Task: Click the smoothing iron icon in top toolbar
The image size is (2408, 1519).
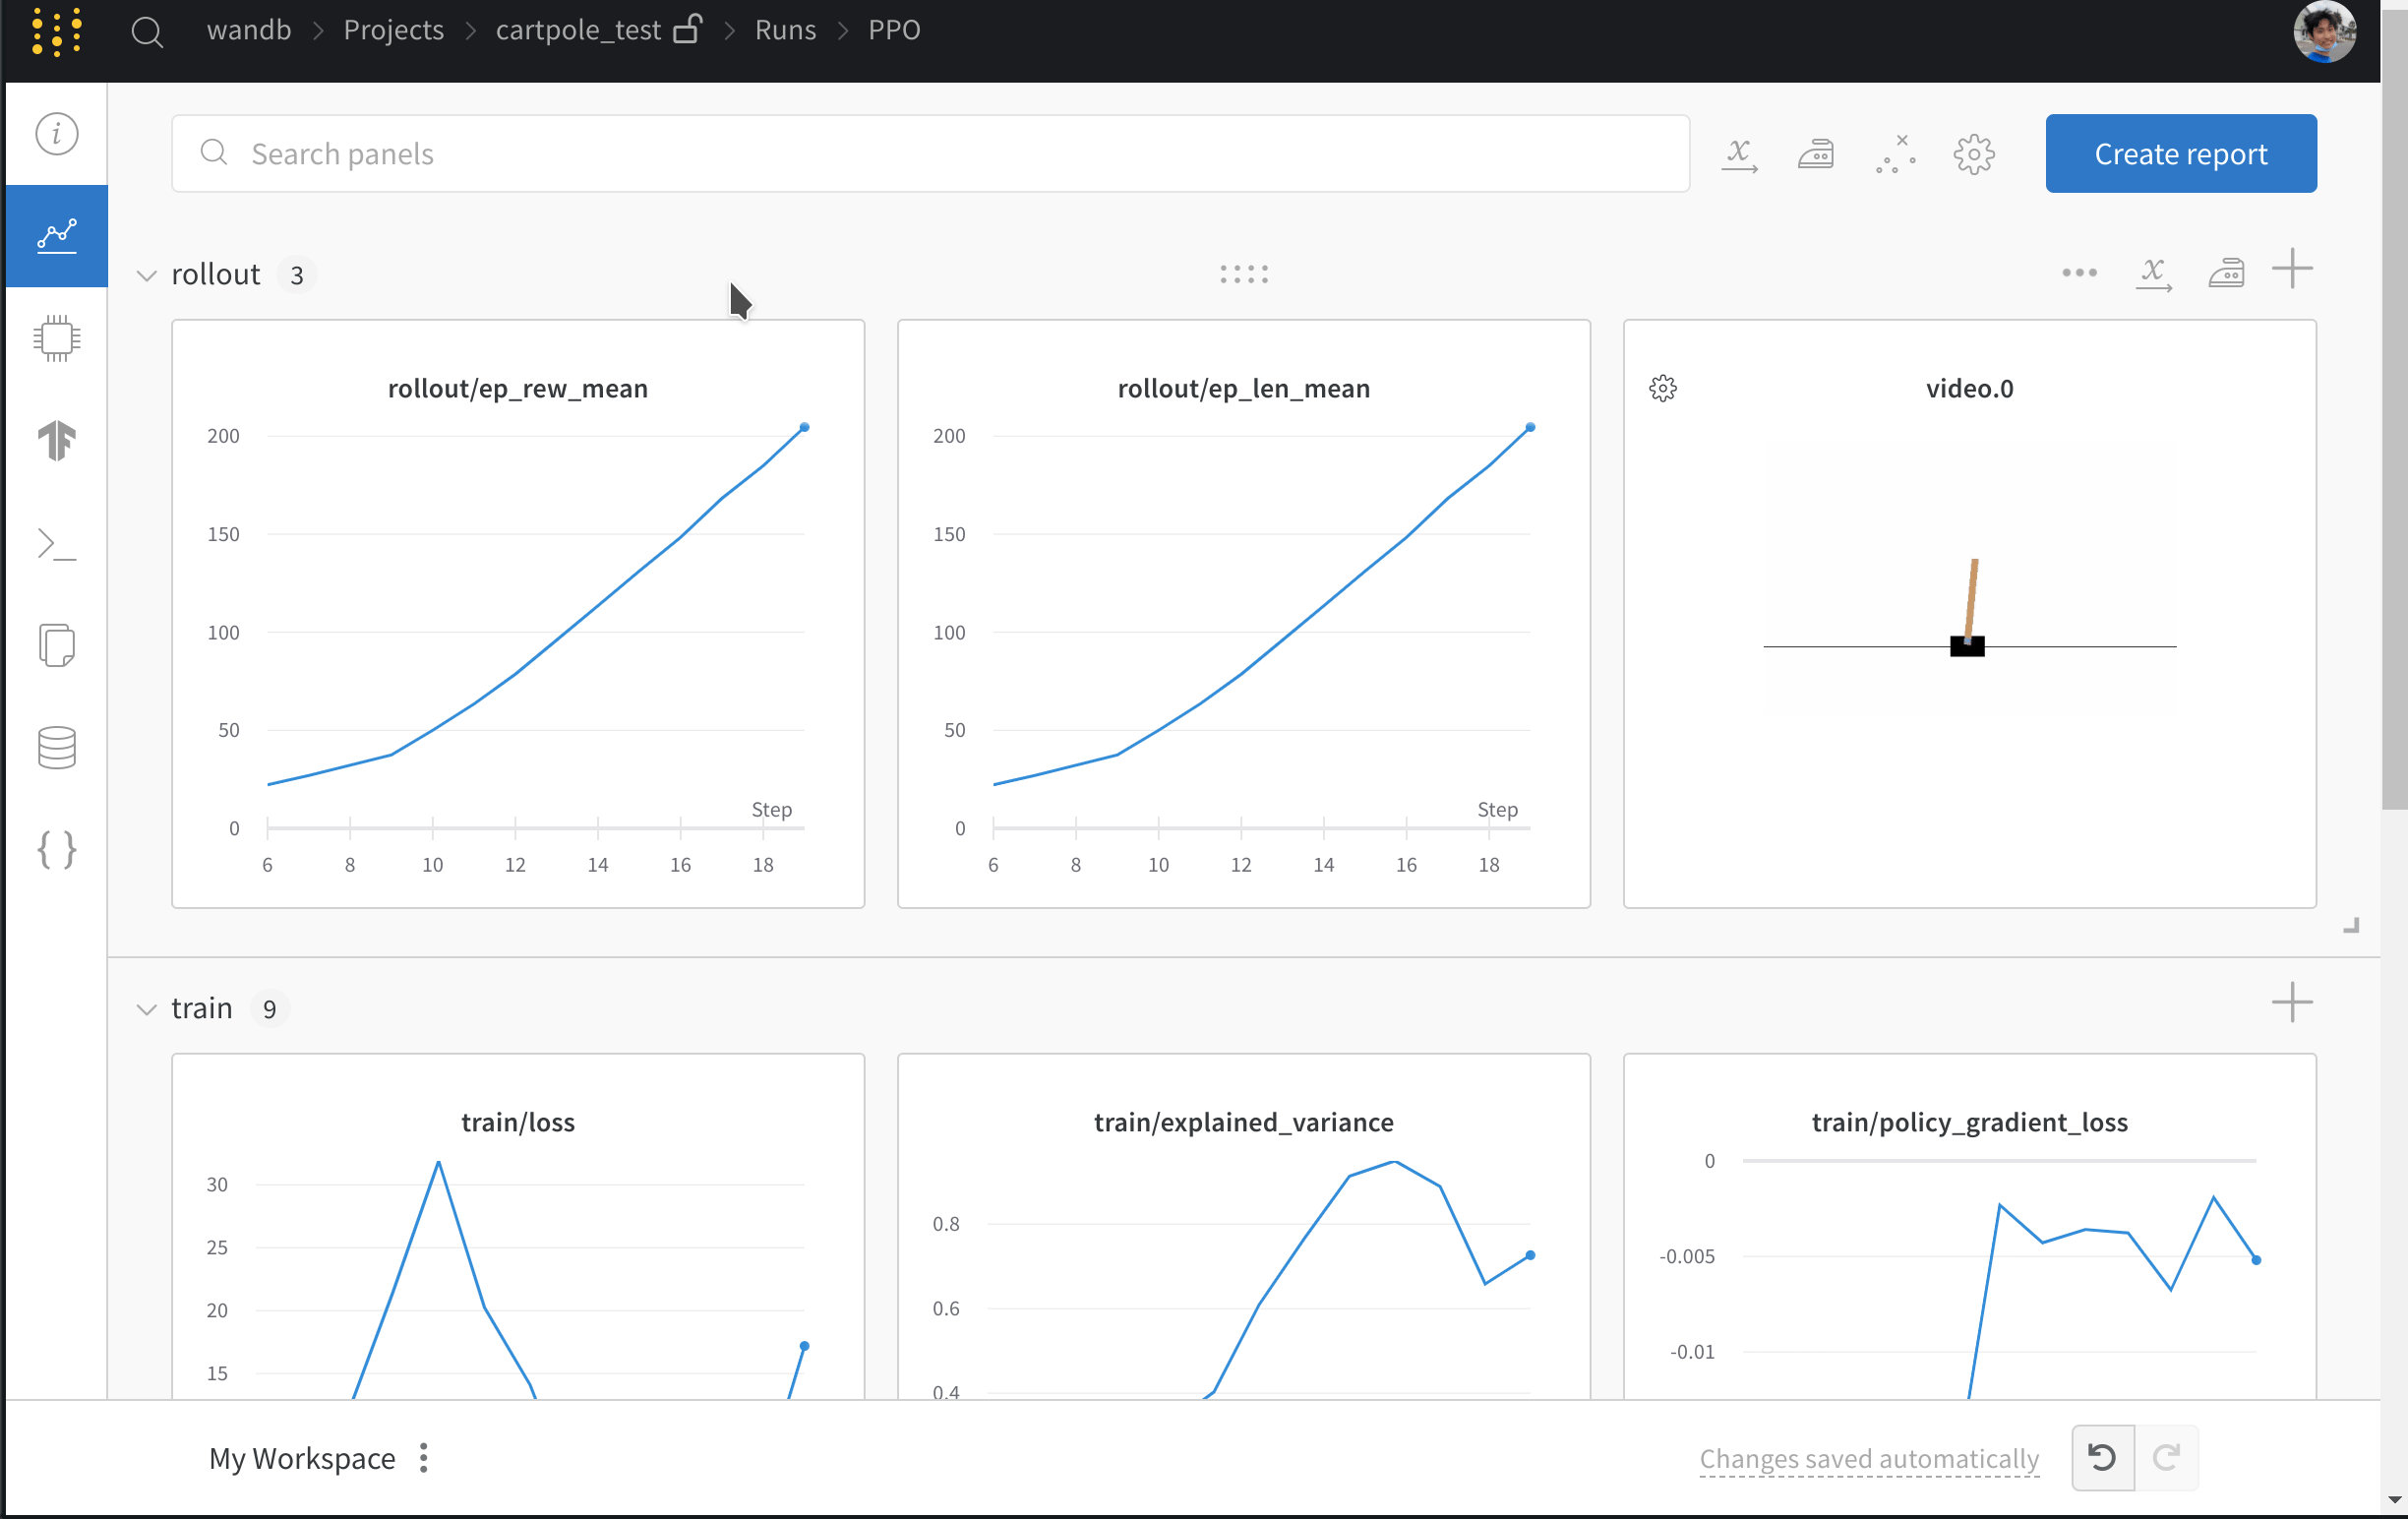Action: pos(1816,154)
